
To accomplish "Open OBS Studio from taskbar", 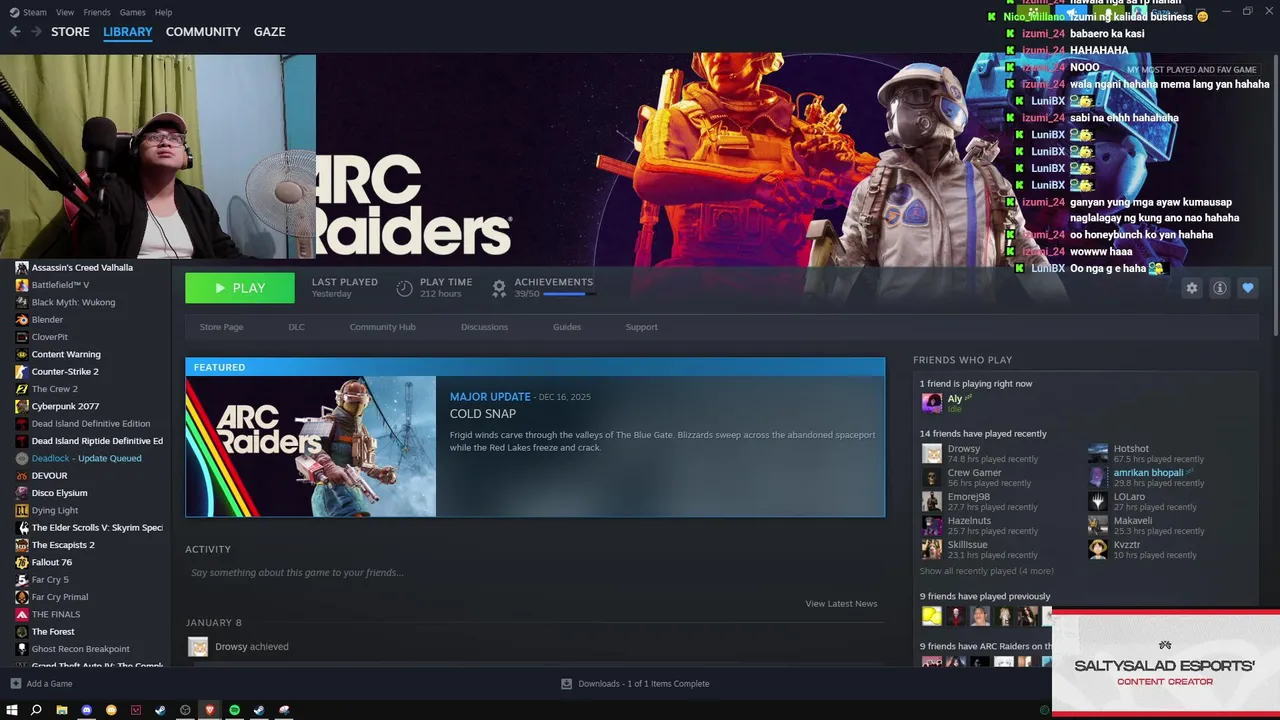I will coord(185,710).
